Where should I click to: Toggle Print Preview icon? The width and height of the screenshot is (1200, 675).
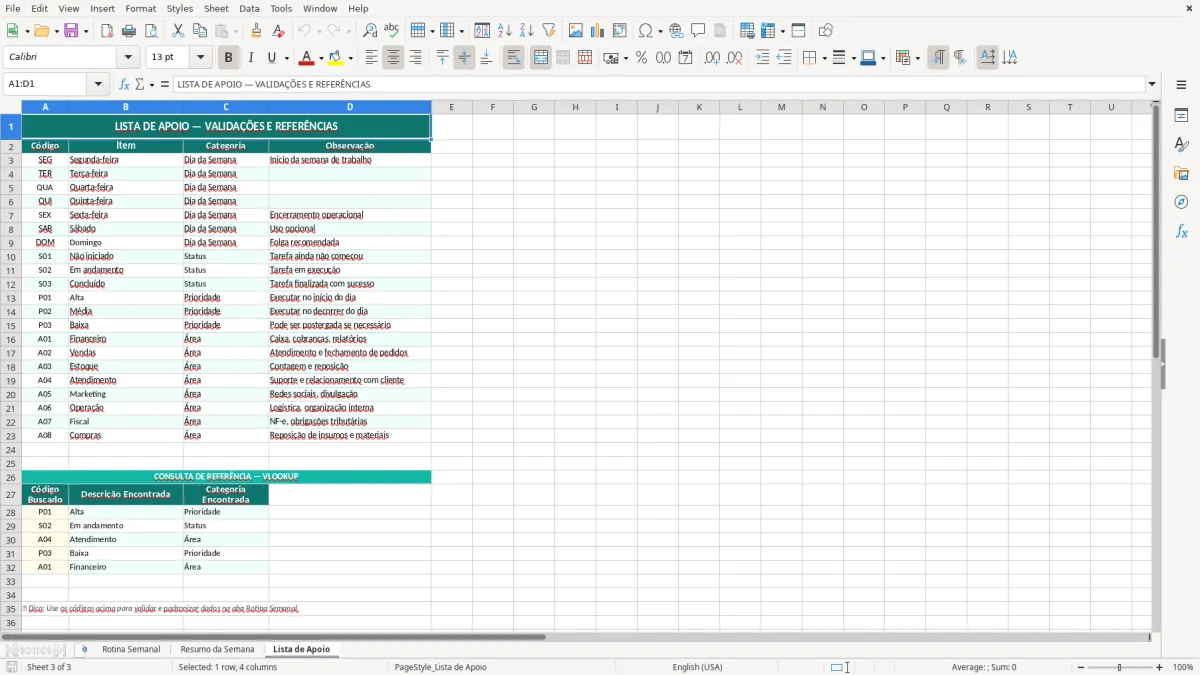[151, 31]
